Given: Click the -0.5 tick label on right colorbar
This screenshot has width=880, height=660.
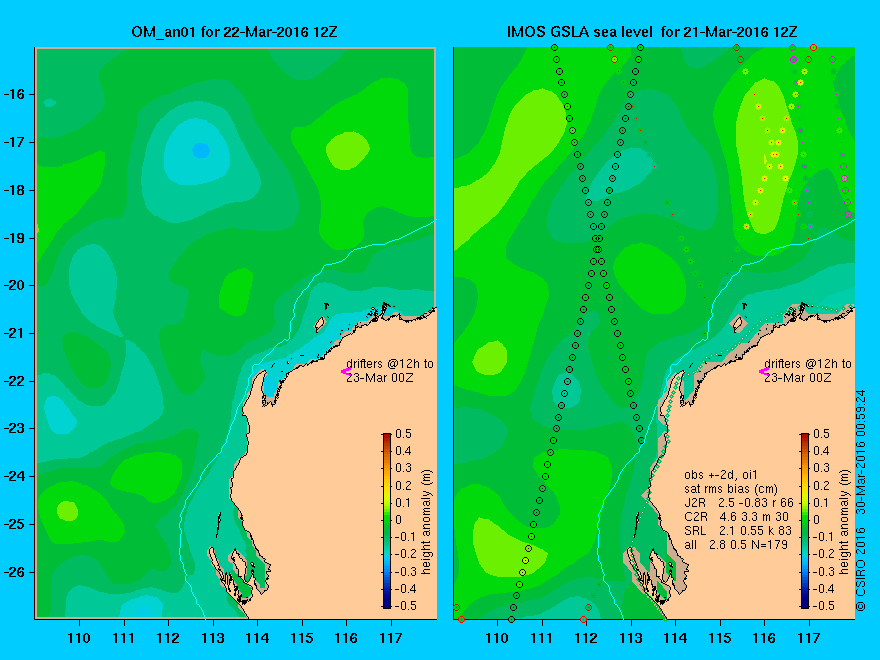Looking at the screenshot, I should 822,606.
